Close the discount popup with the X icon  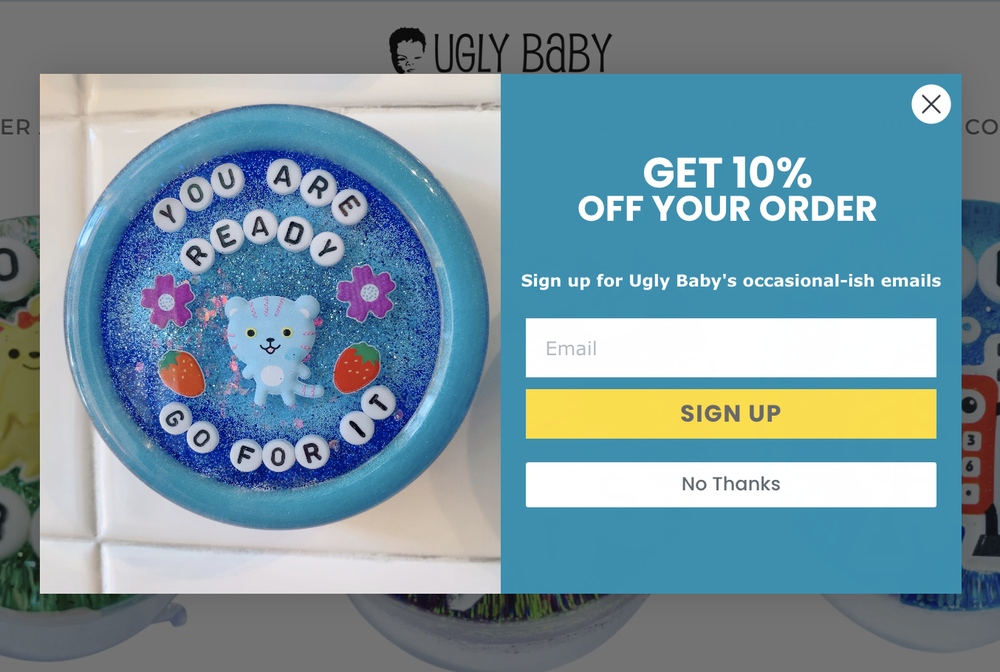930,104
